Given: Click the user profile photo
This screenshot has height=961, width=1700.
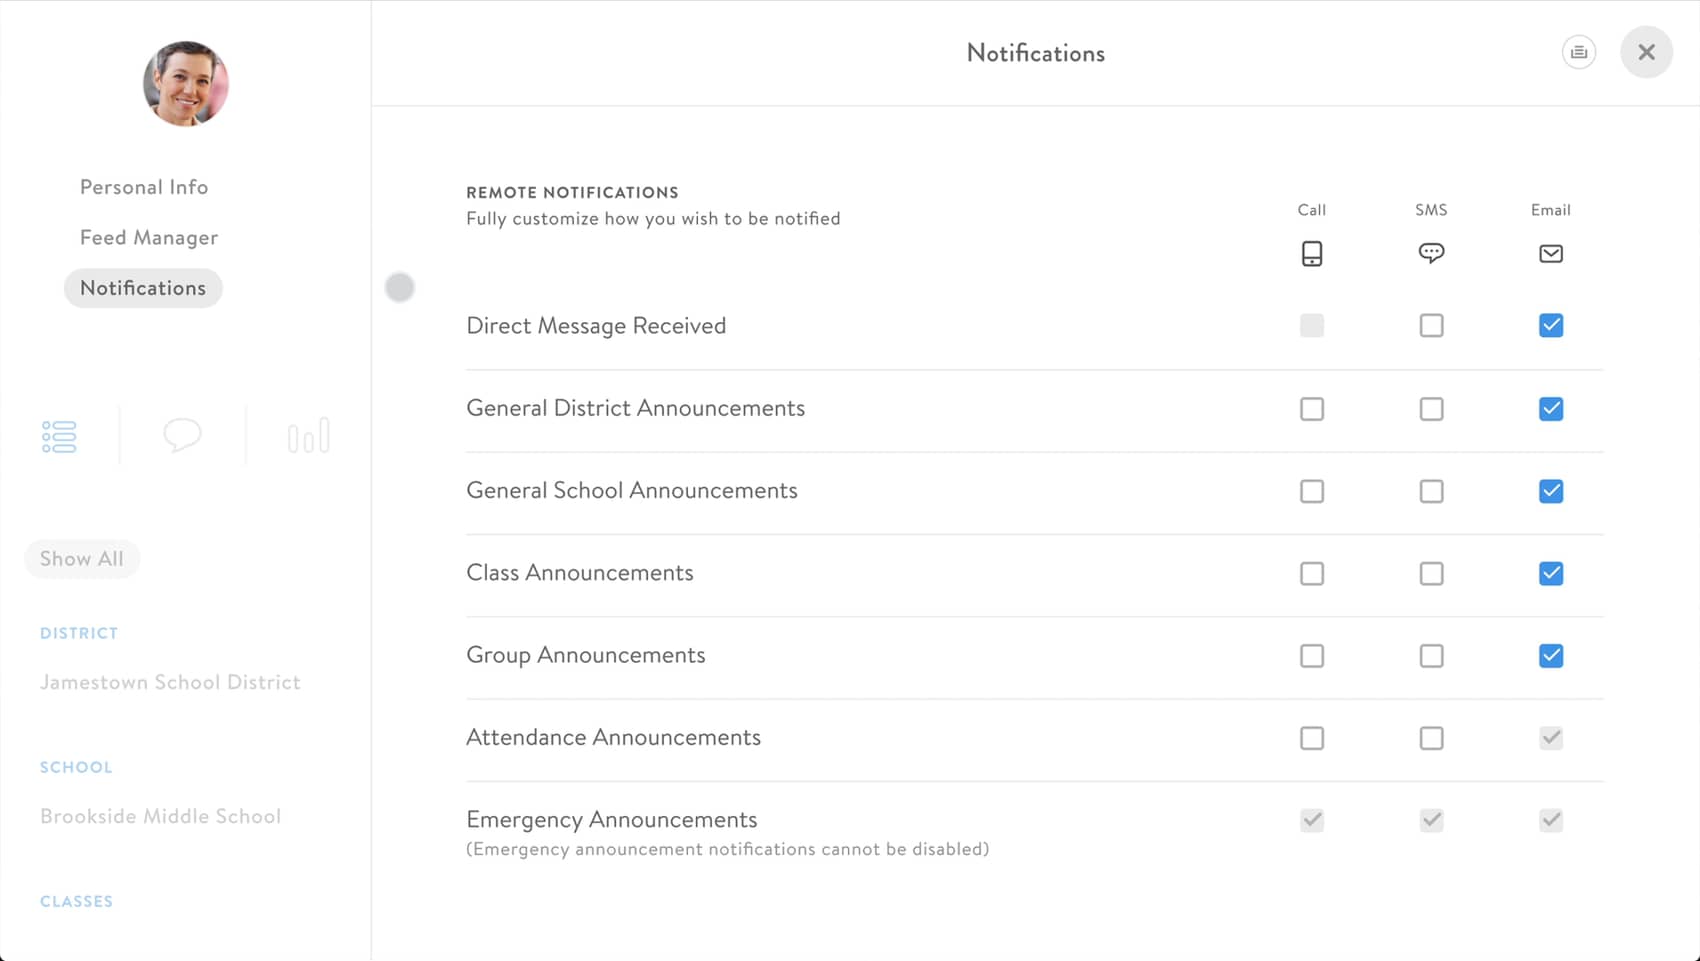Looking at the screenshot, I should [x=186, y=84].
